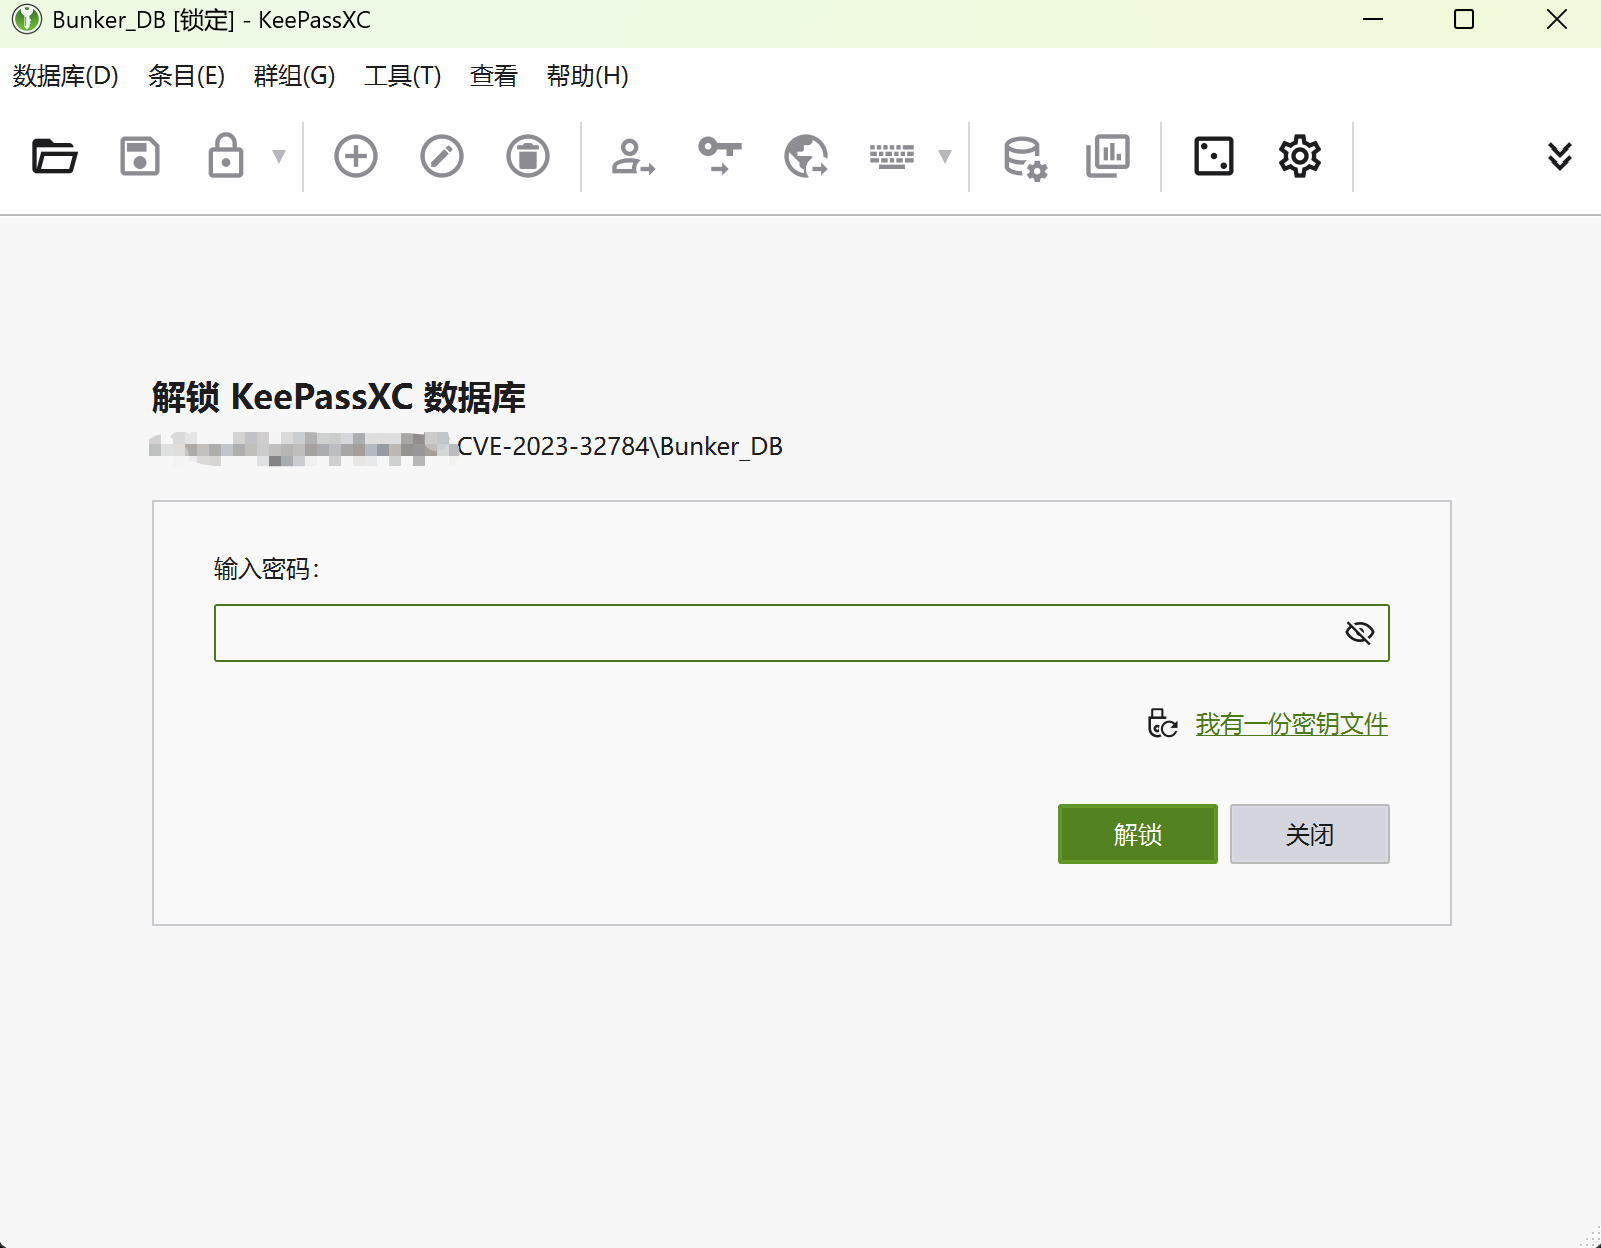Open the Database Settings icon
1601x1248 pixels.
point(1025,157)
